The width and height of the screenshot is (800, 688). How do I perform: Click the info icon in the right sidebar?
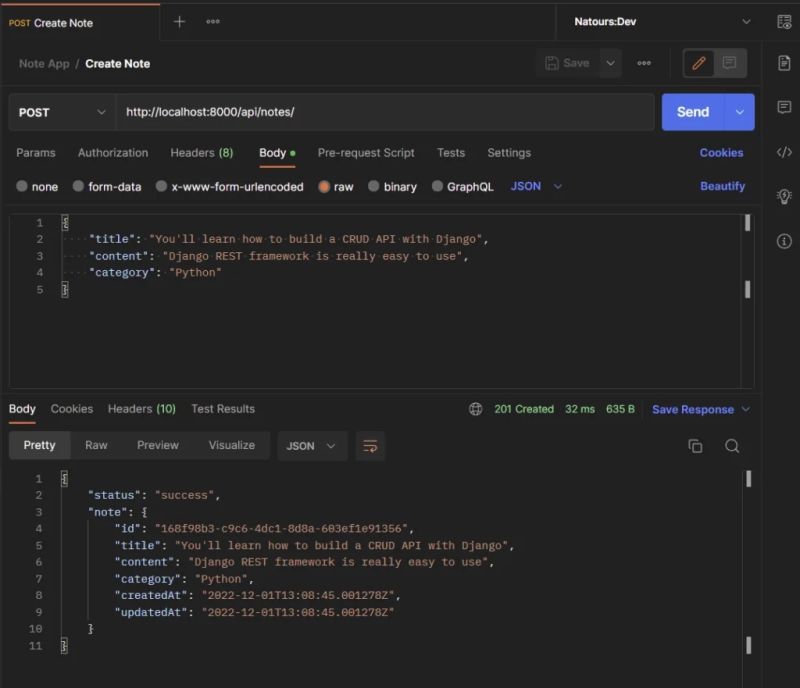click(785, 240)
